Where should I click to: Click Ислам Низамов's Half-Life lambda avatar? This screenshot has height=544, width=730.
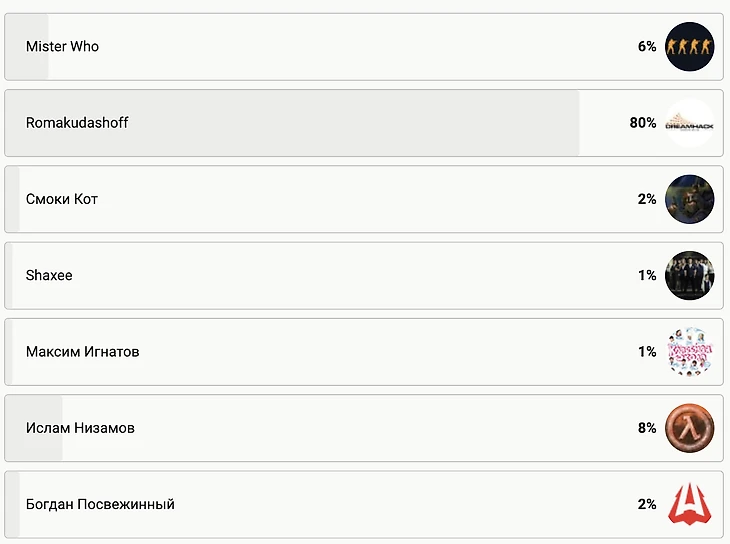(x=689, y=428)
